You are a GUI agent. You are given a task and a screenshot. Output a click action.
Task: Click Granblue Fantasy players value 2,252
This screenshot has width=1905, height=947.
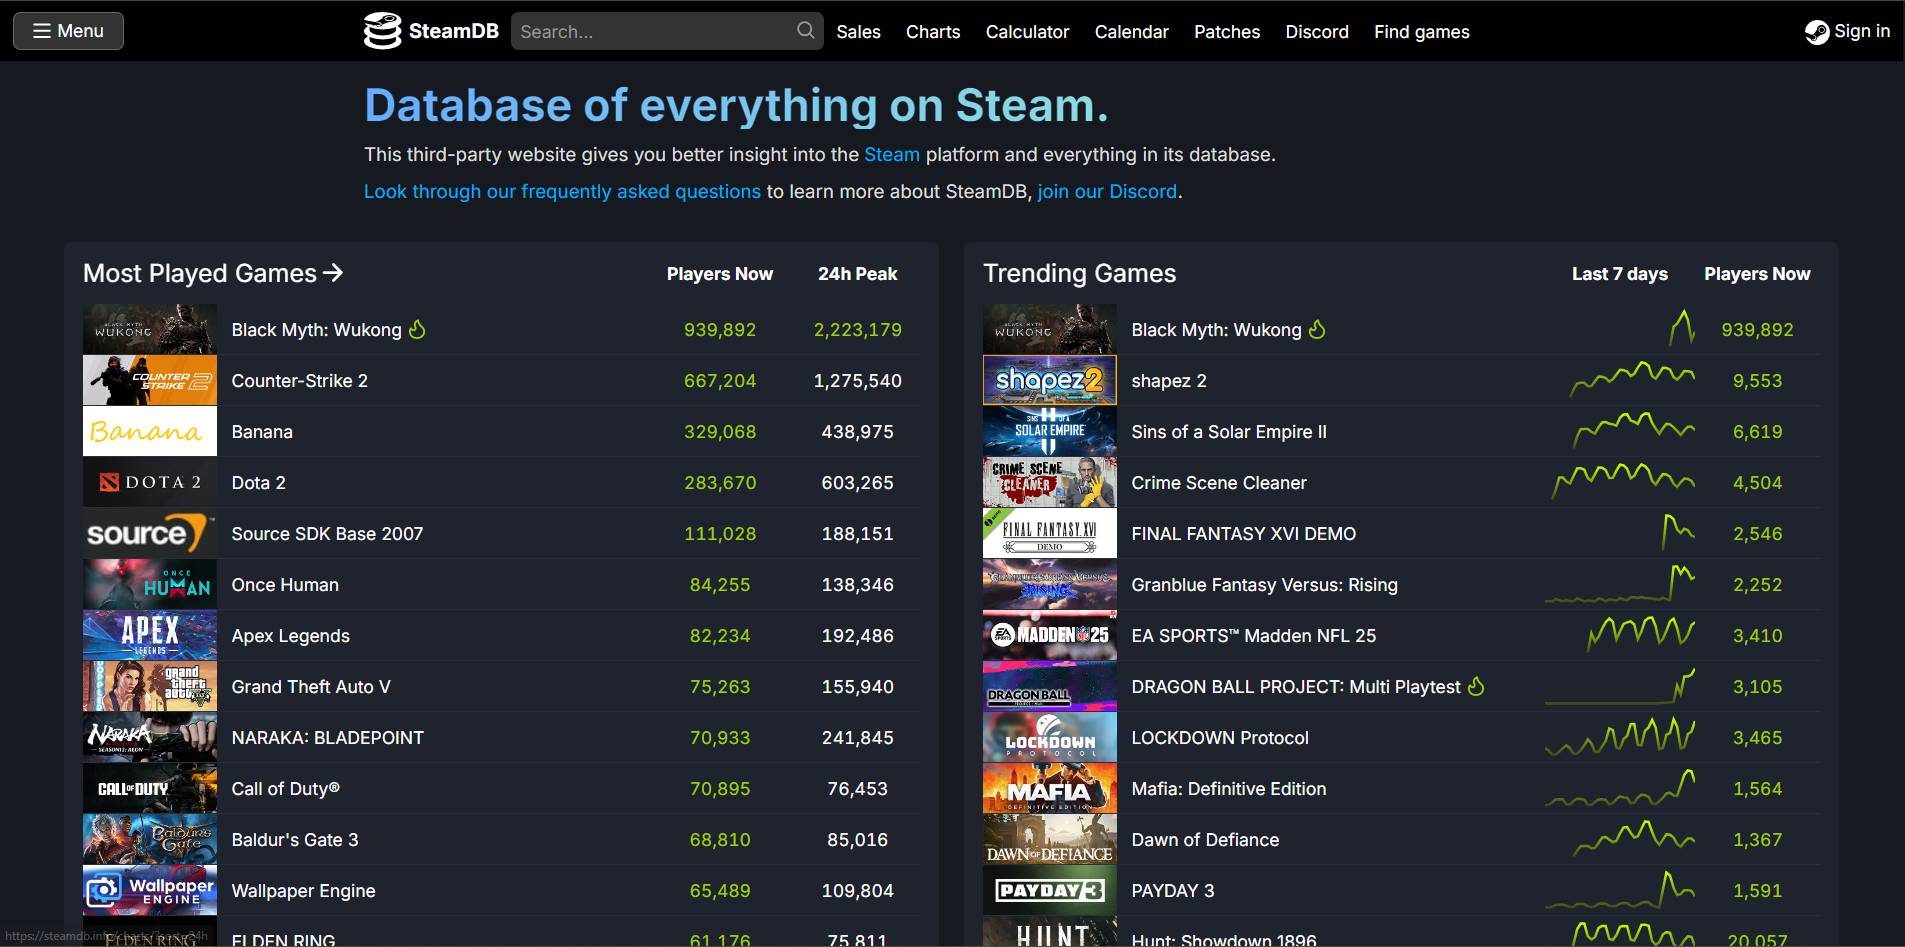(1758, 585)
